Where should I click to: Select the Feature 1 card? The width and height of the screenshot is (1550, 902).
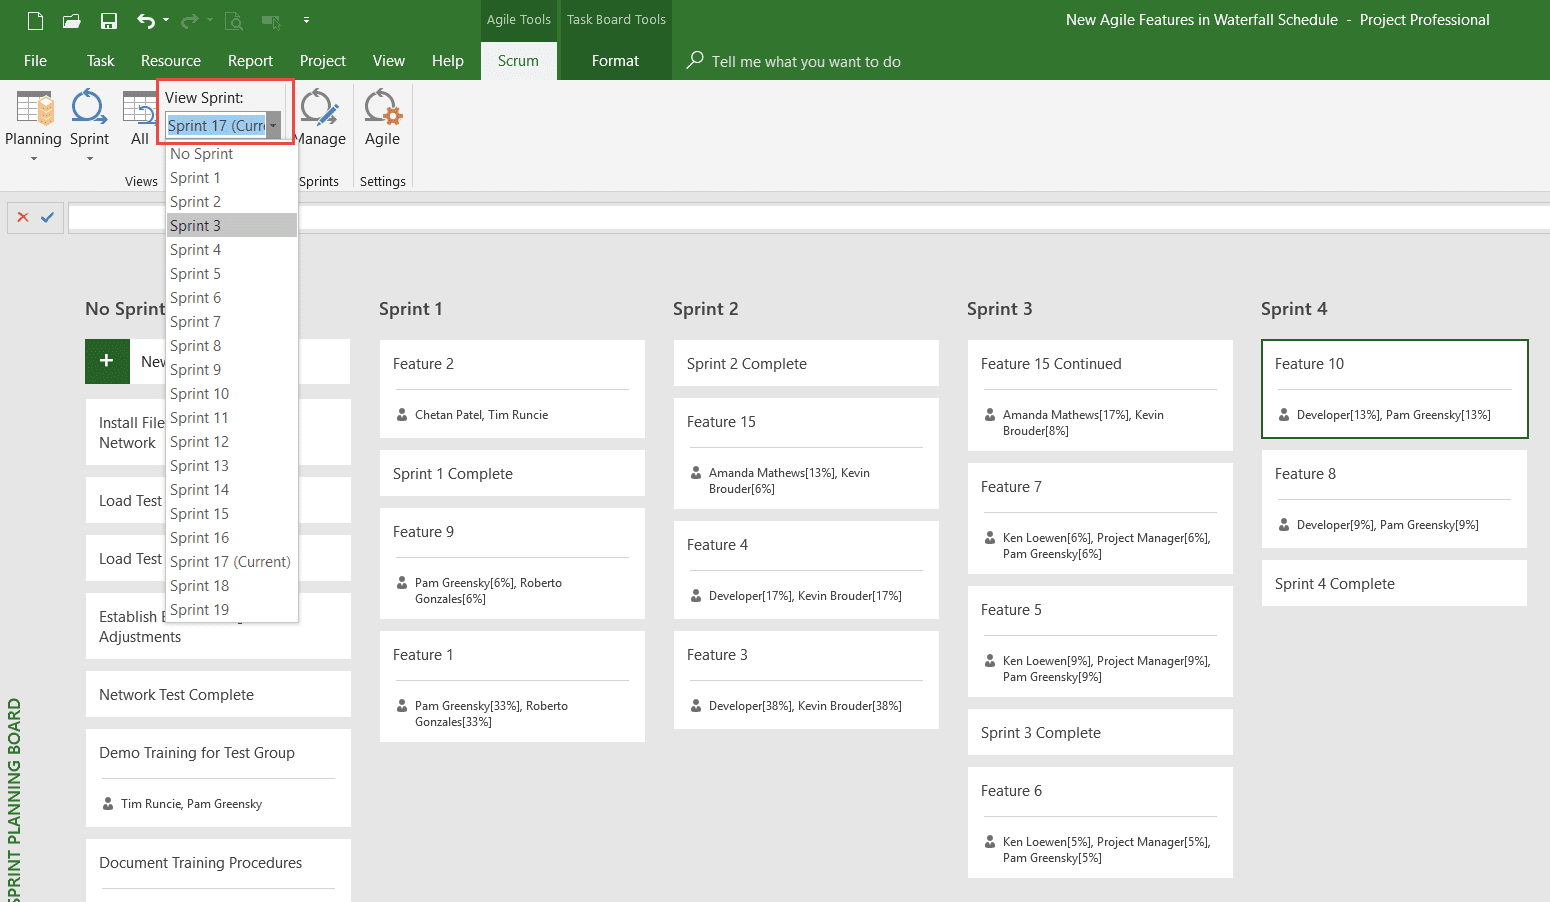click(512, 686)
